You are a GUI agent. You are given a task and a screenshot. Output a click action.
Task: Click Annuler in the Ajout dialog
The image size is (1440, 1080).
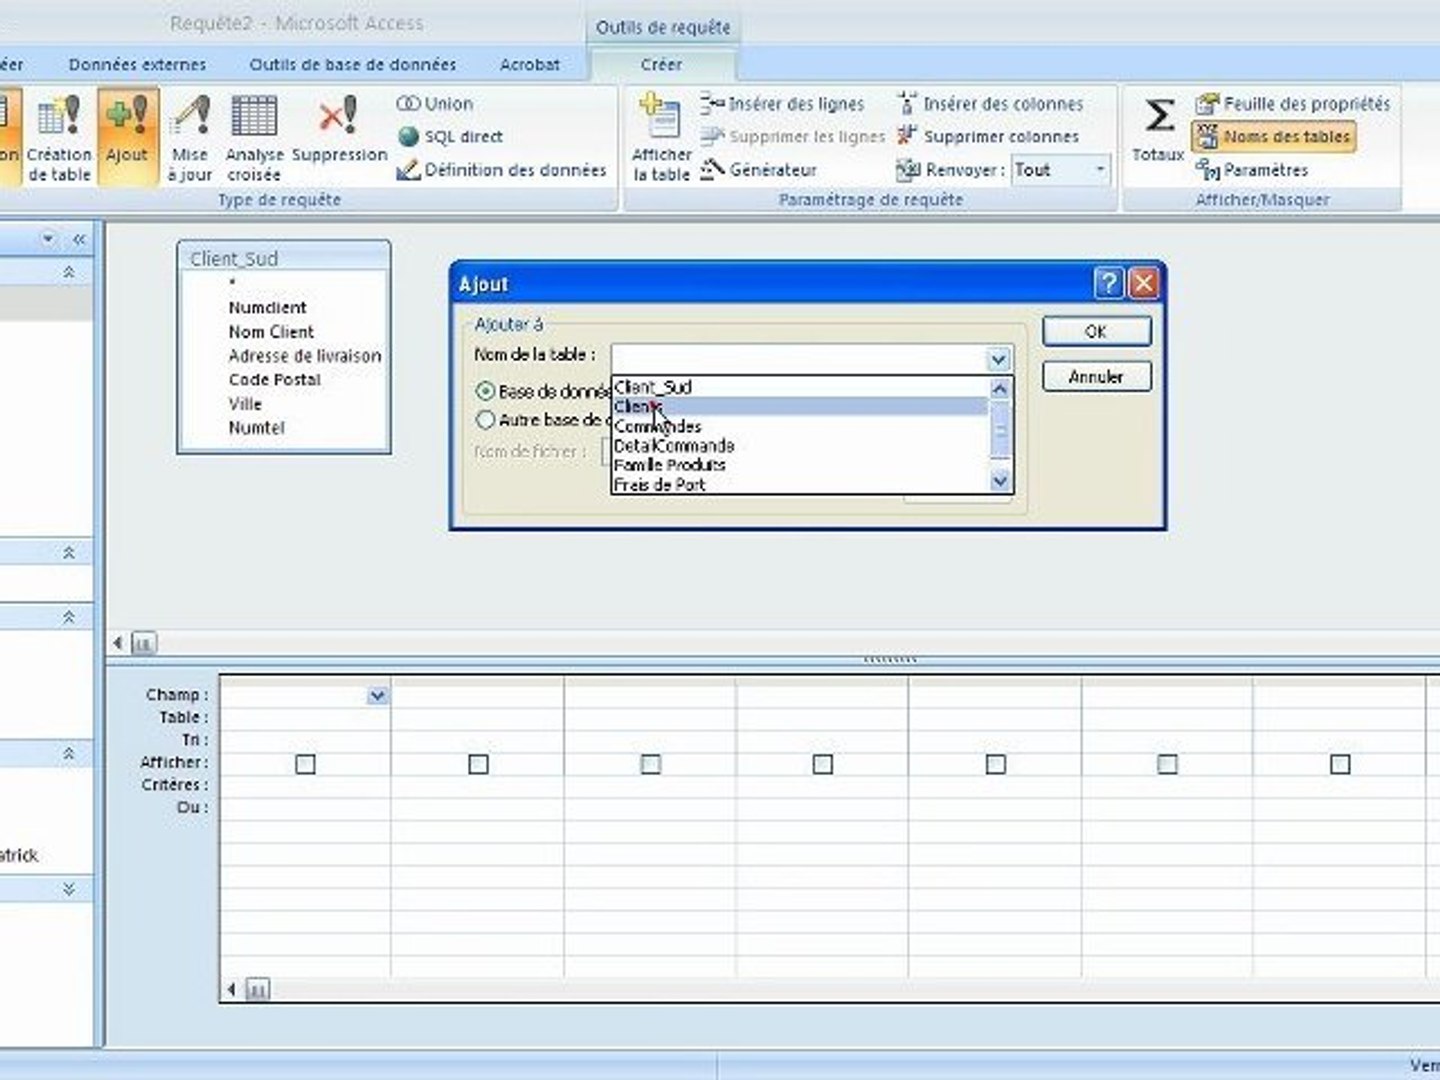(1096, 377)
